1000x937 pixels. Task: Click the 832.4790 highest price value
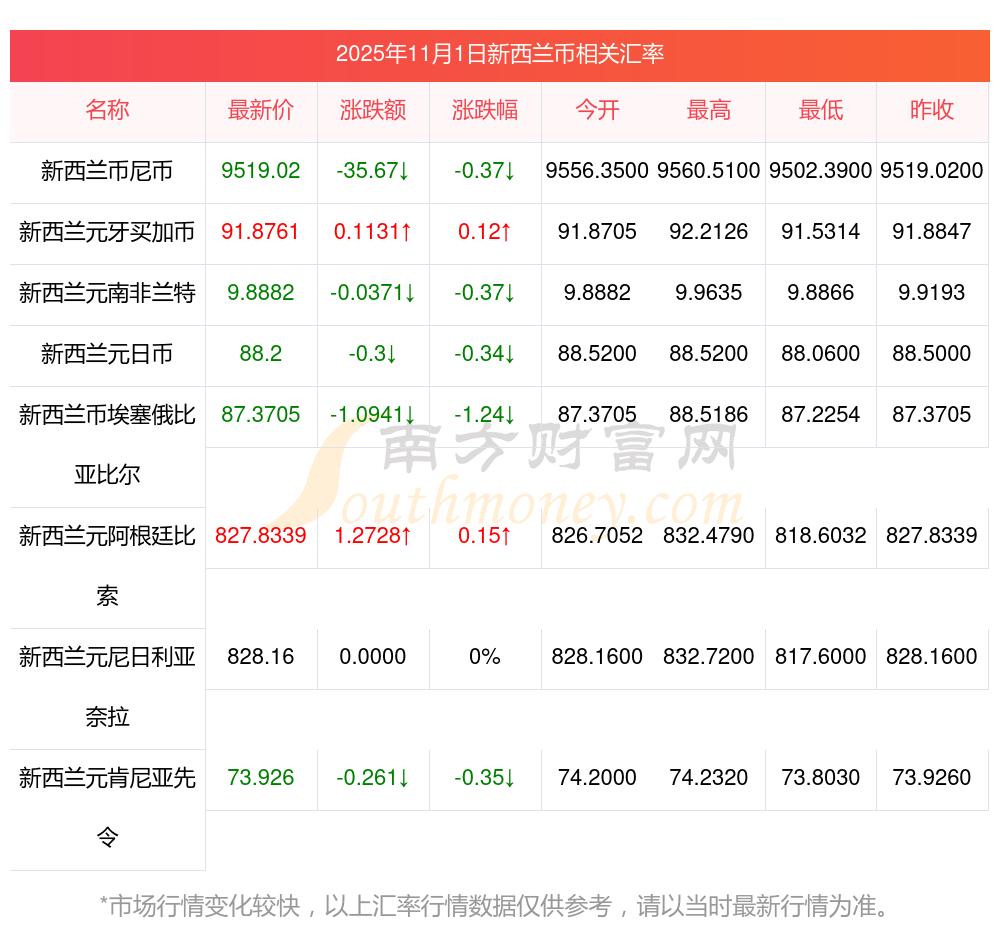tap(709, 536)
